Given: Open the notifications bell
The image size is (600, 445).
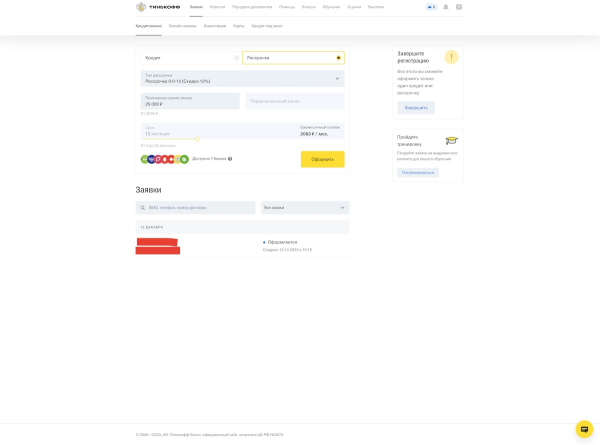Looking at the screenshot, I should coord(446,7).
